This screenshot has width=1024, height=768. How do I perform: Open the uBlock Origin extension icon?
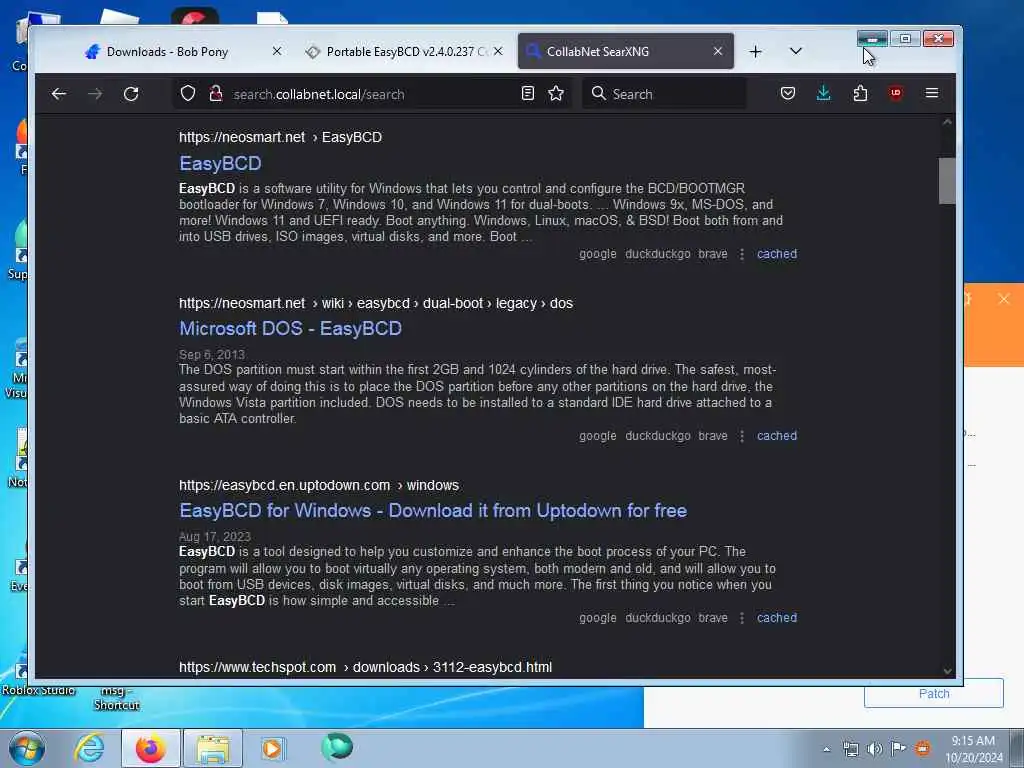coord(895,93)
